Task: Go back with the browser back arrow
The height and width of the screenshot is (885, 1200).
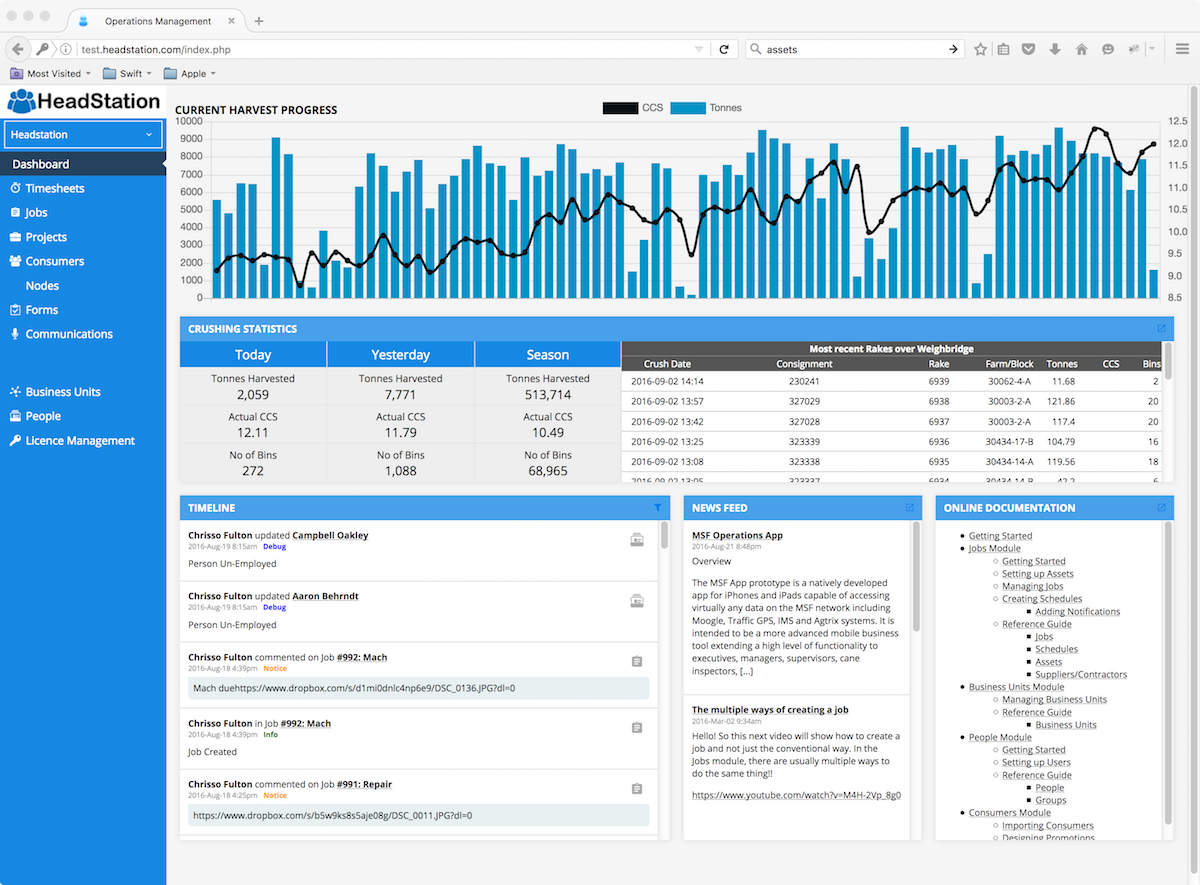Action: tap(18, 48)
